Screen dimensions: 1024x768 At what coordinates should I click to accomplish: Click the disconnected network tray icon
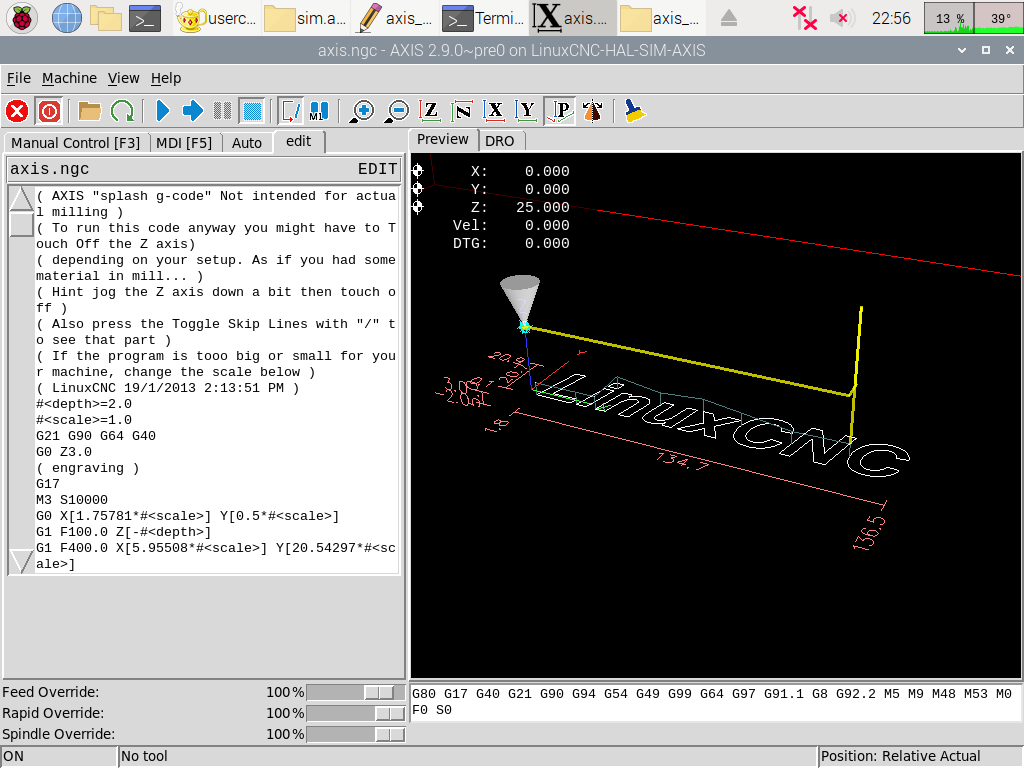click(x=805, y=18)
